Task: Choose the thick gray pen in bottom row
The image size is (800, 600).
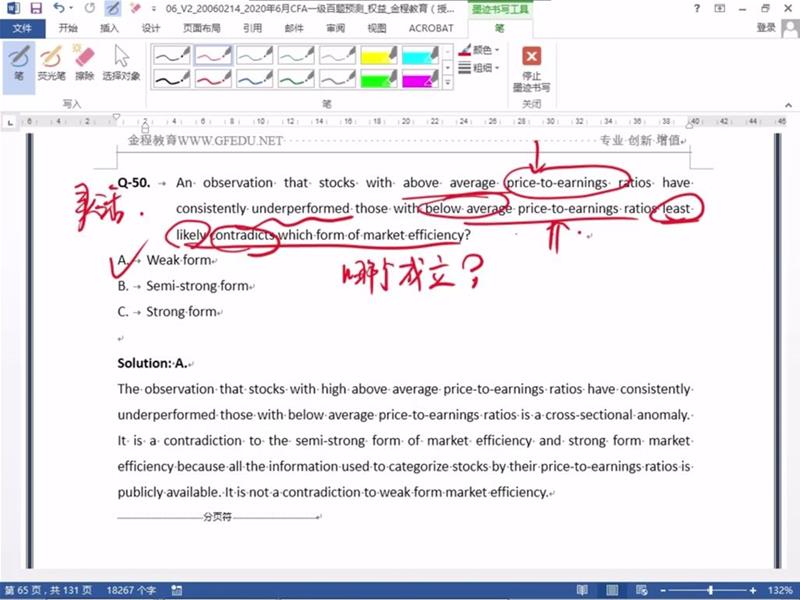Action: click(337, 79)
